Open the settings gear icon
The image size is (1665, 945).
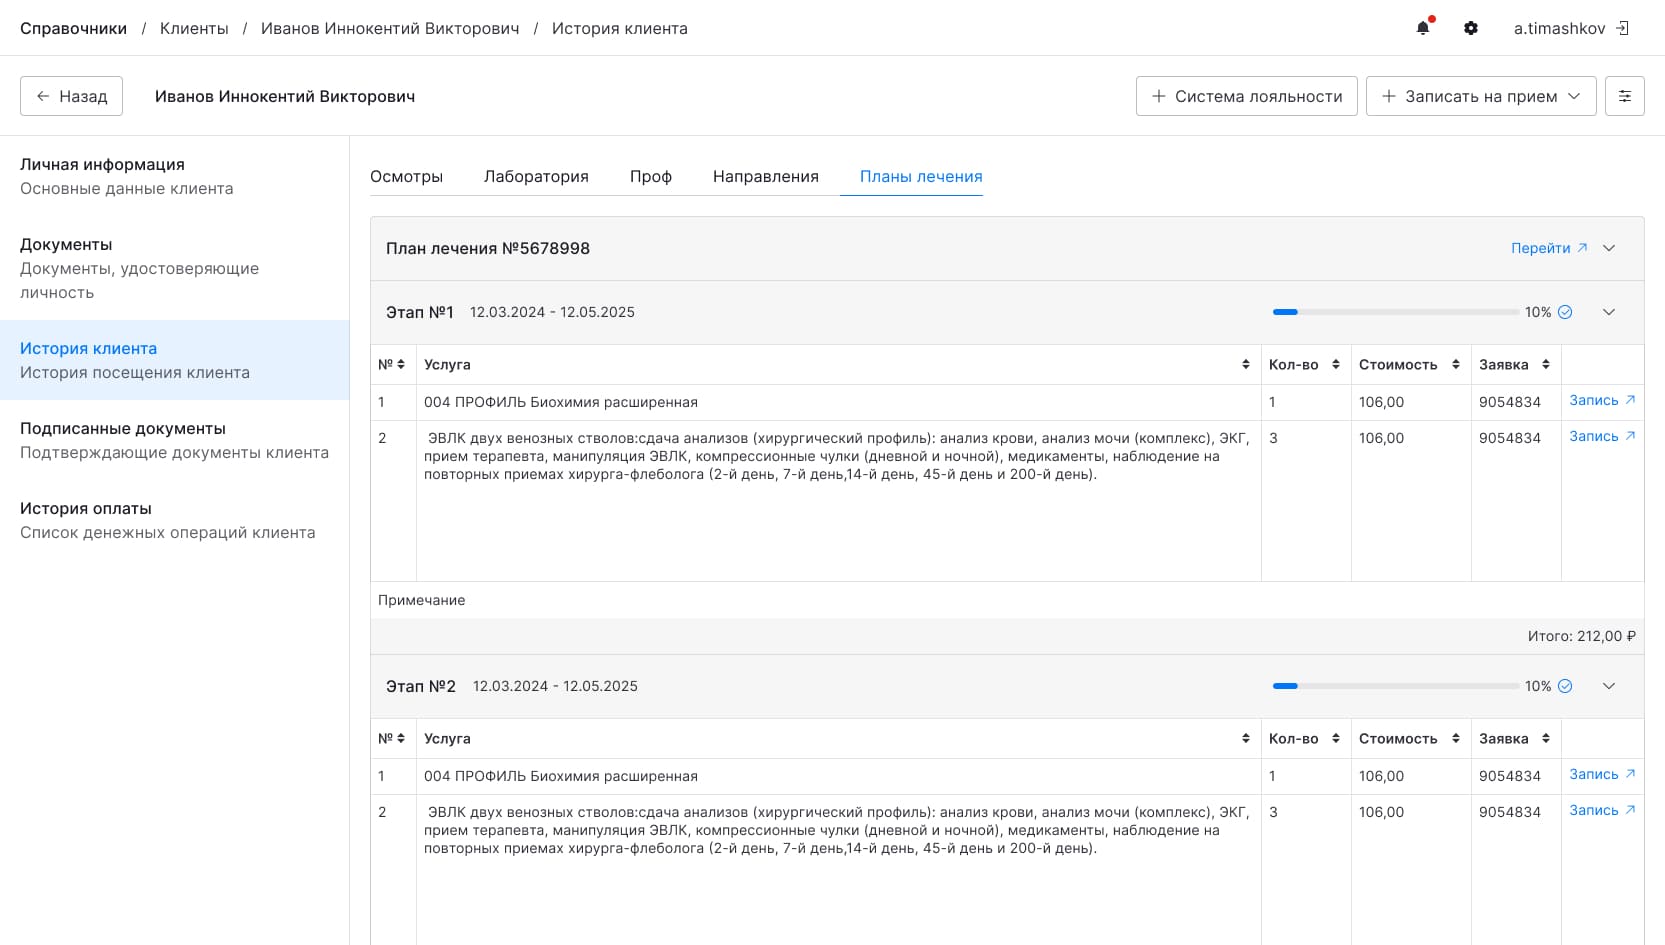(x=1471, y=28)
